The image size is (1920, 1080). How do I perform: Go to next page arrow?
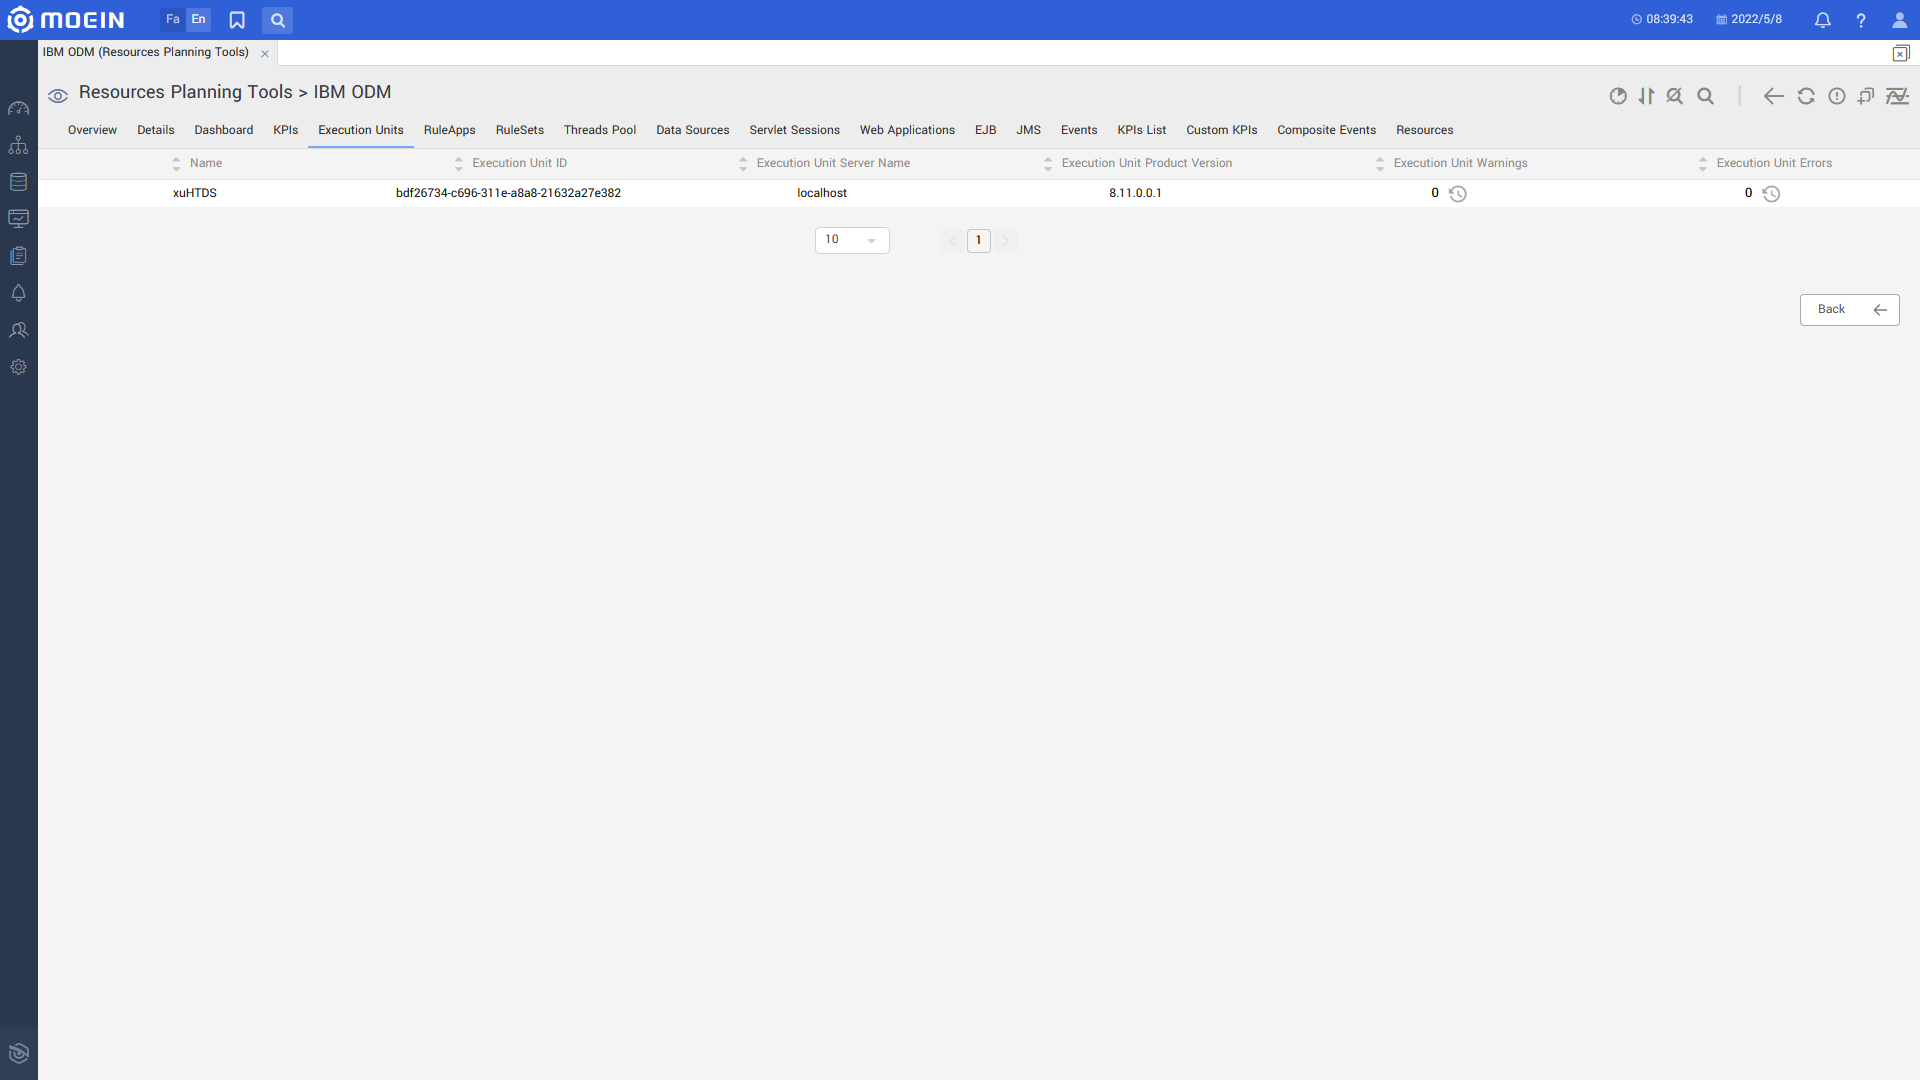[1006, 241]
